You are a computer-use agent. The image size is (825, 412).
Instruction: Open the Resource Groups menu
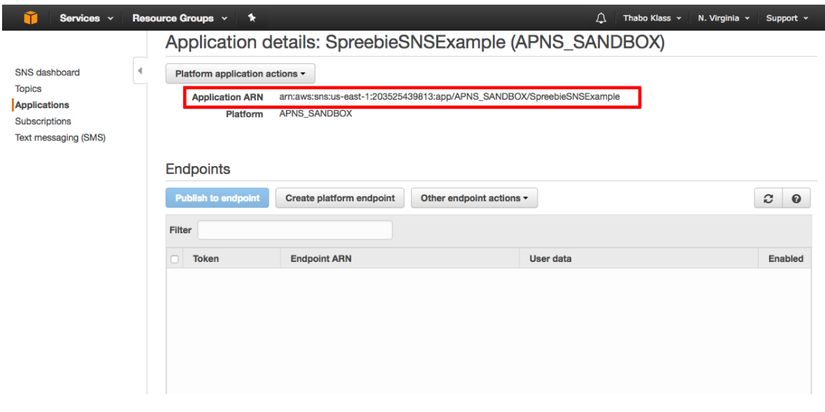tap(180, 18)
